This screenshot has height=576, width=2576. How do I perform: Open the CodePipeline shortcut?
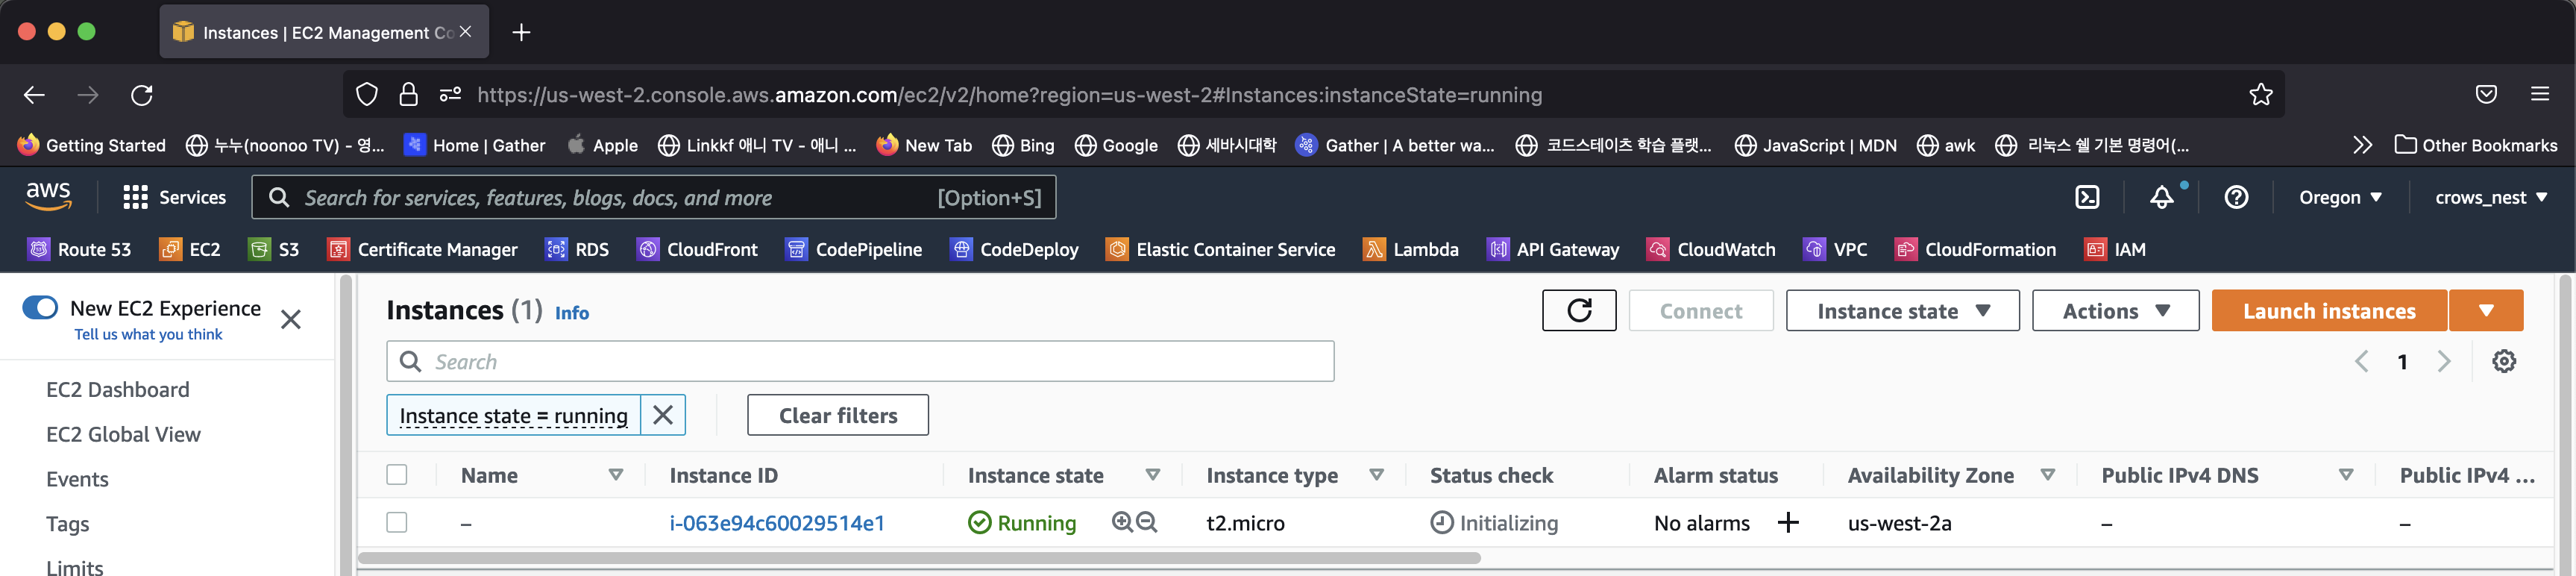[854, 249]
